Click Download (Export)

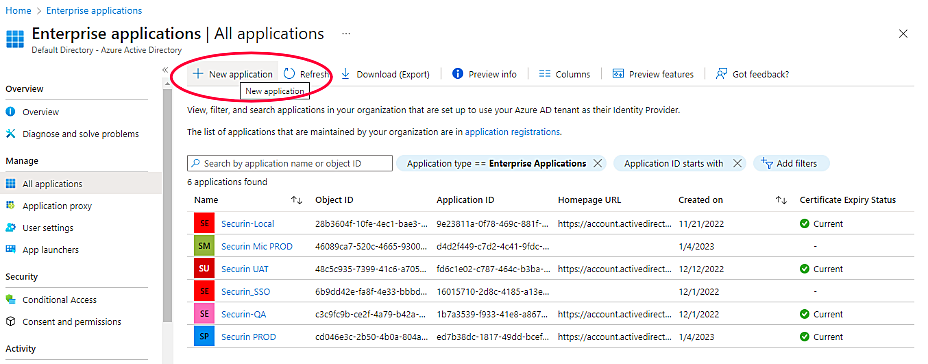(x=385, y=74)
